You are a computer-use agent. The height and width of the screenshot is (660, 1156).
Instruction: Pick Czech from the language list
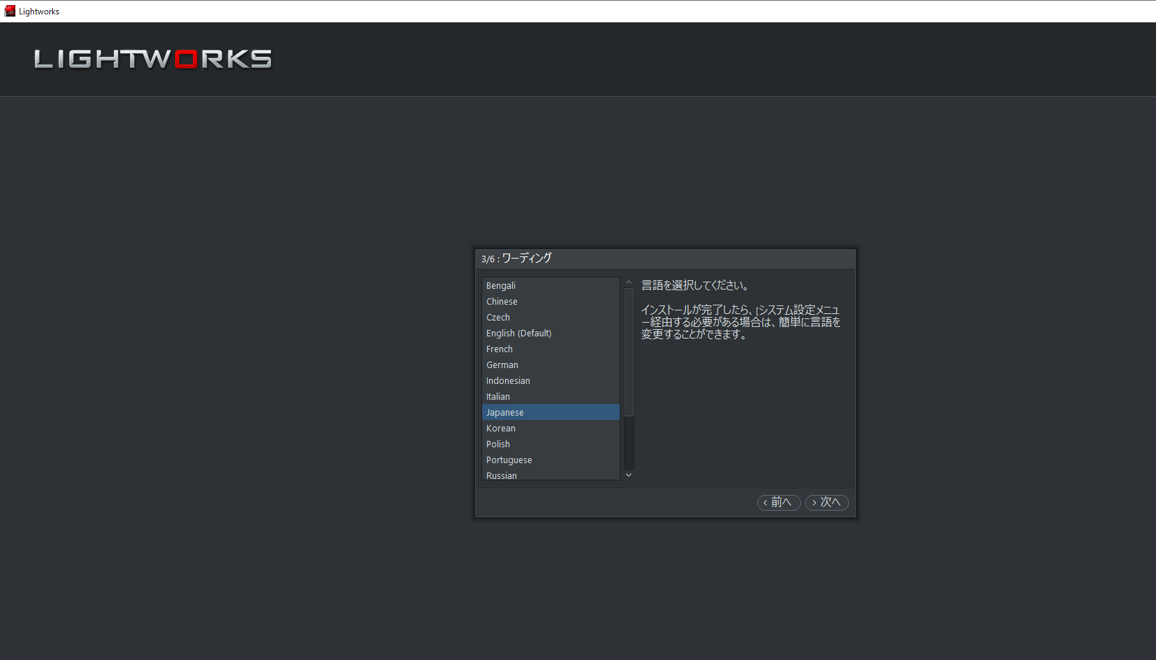coord(551,317)
